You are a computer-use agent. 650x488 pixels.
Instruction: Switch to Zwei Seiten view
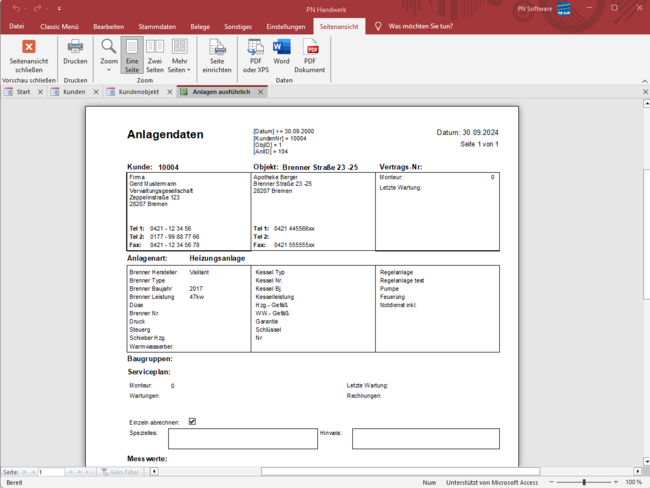(x=155, y=56)
